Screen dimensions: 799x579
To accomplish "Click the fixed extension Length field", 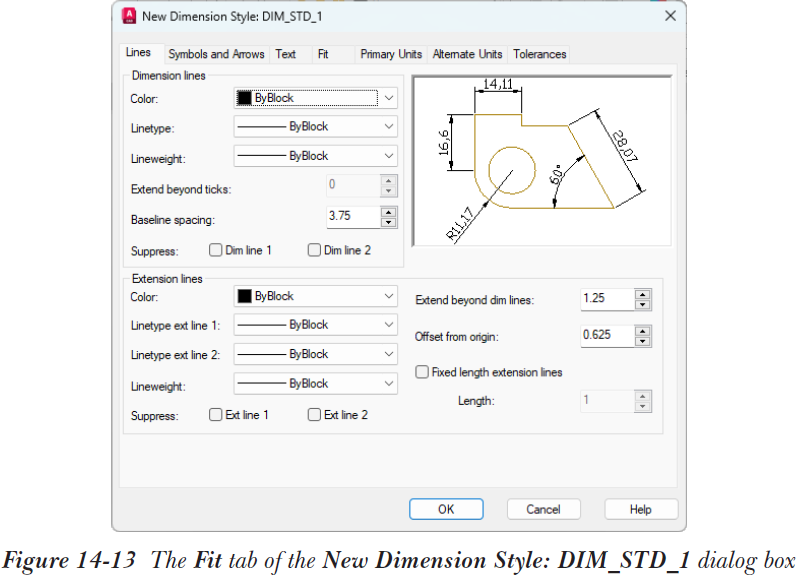I will click(x=607, y=401).
